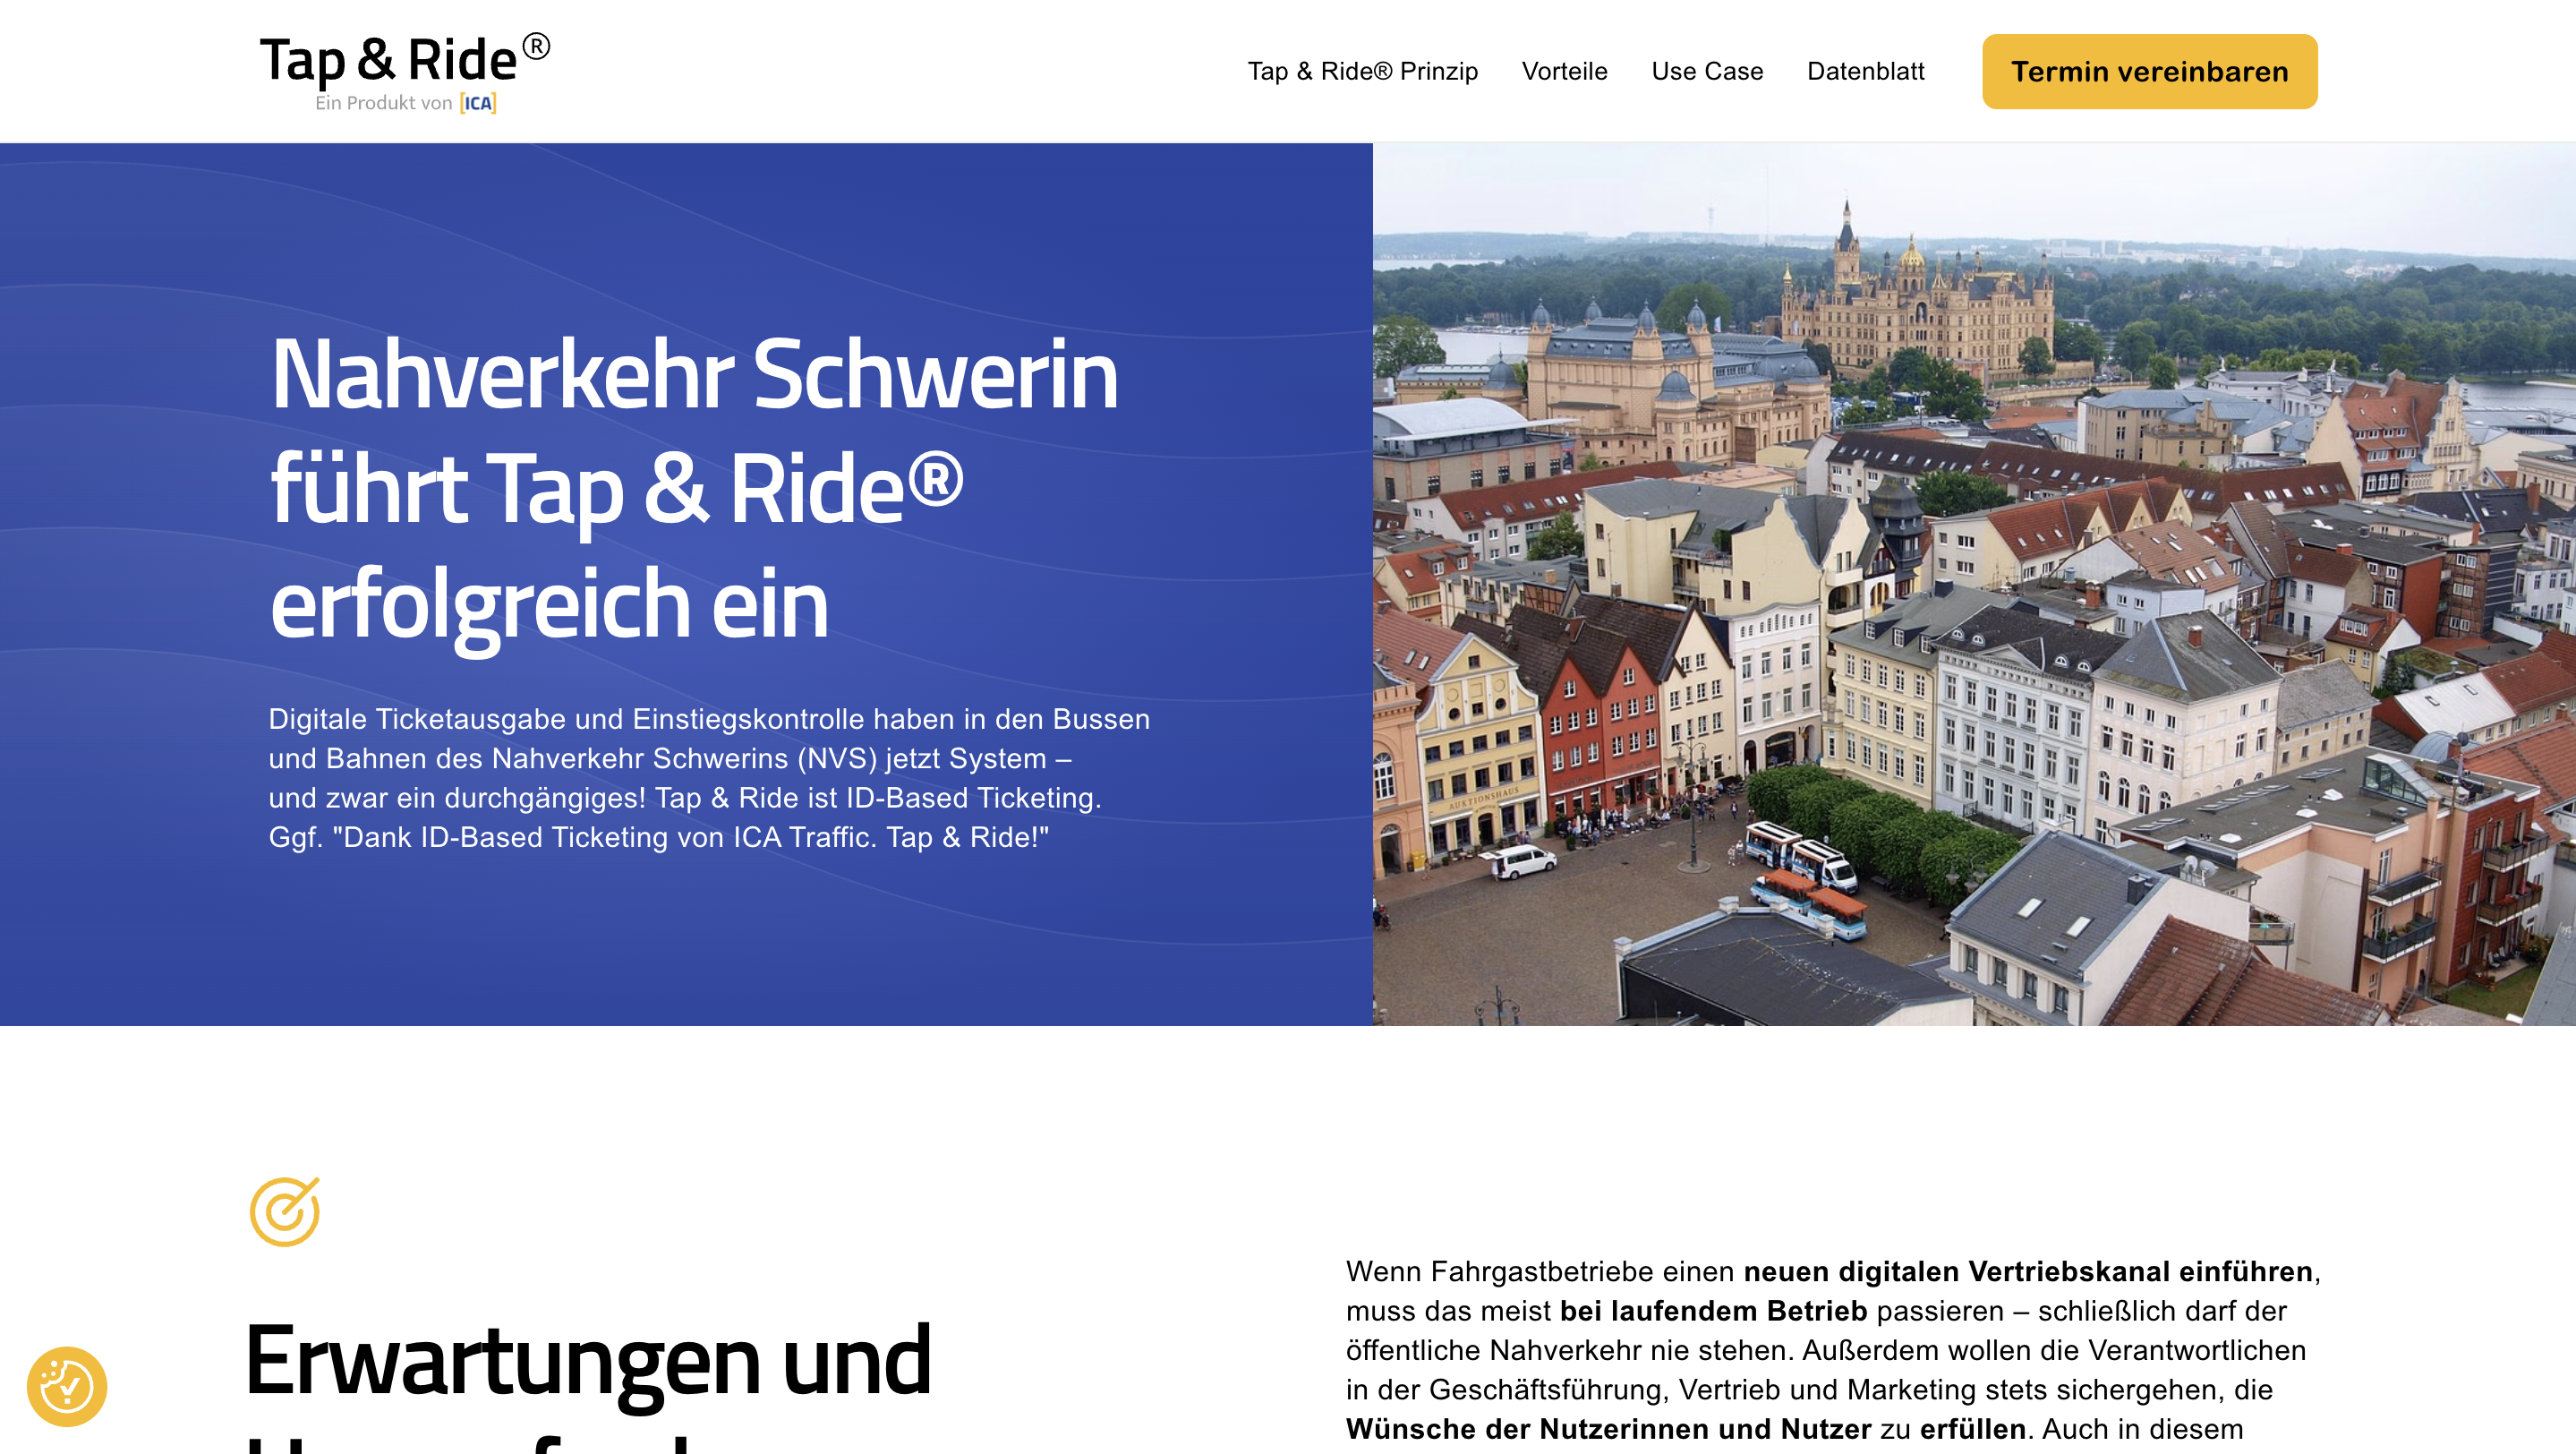
Task: Click bold text neuen digitalen Vertriebskanal einführen
Action: click(2027, 1271)
